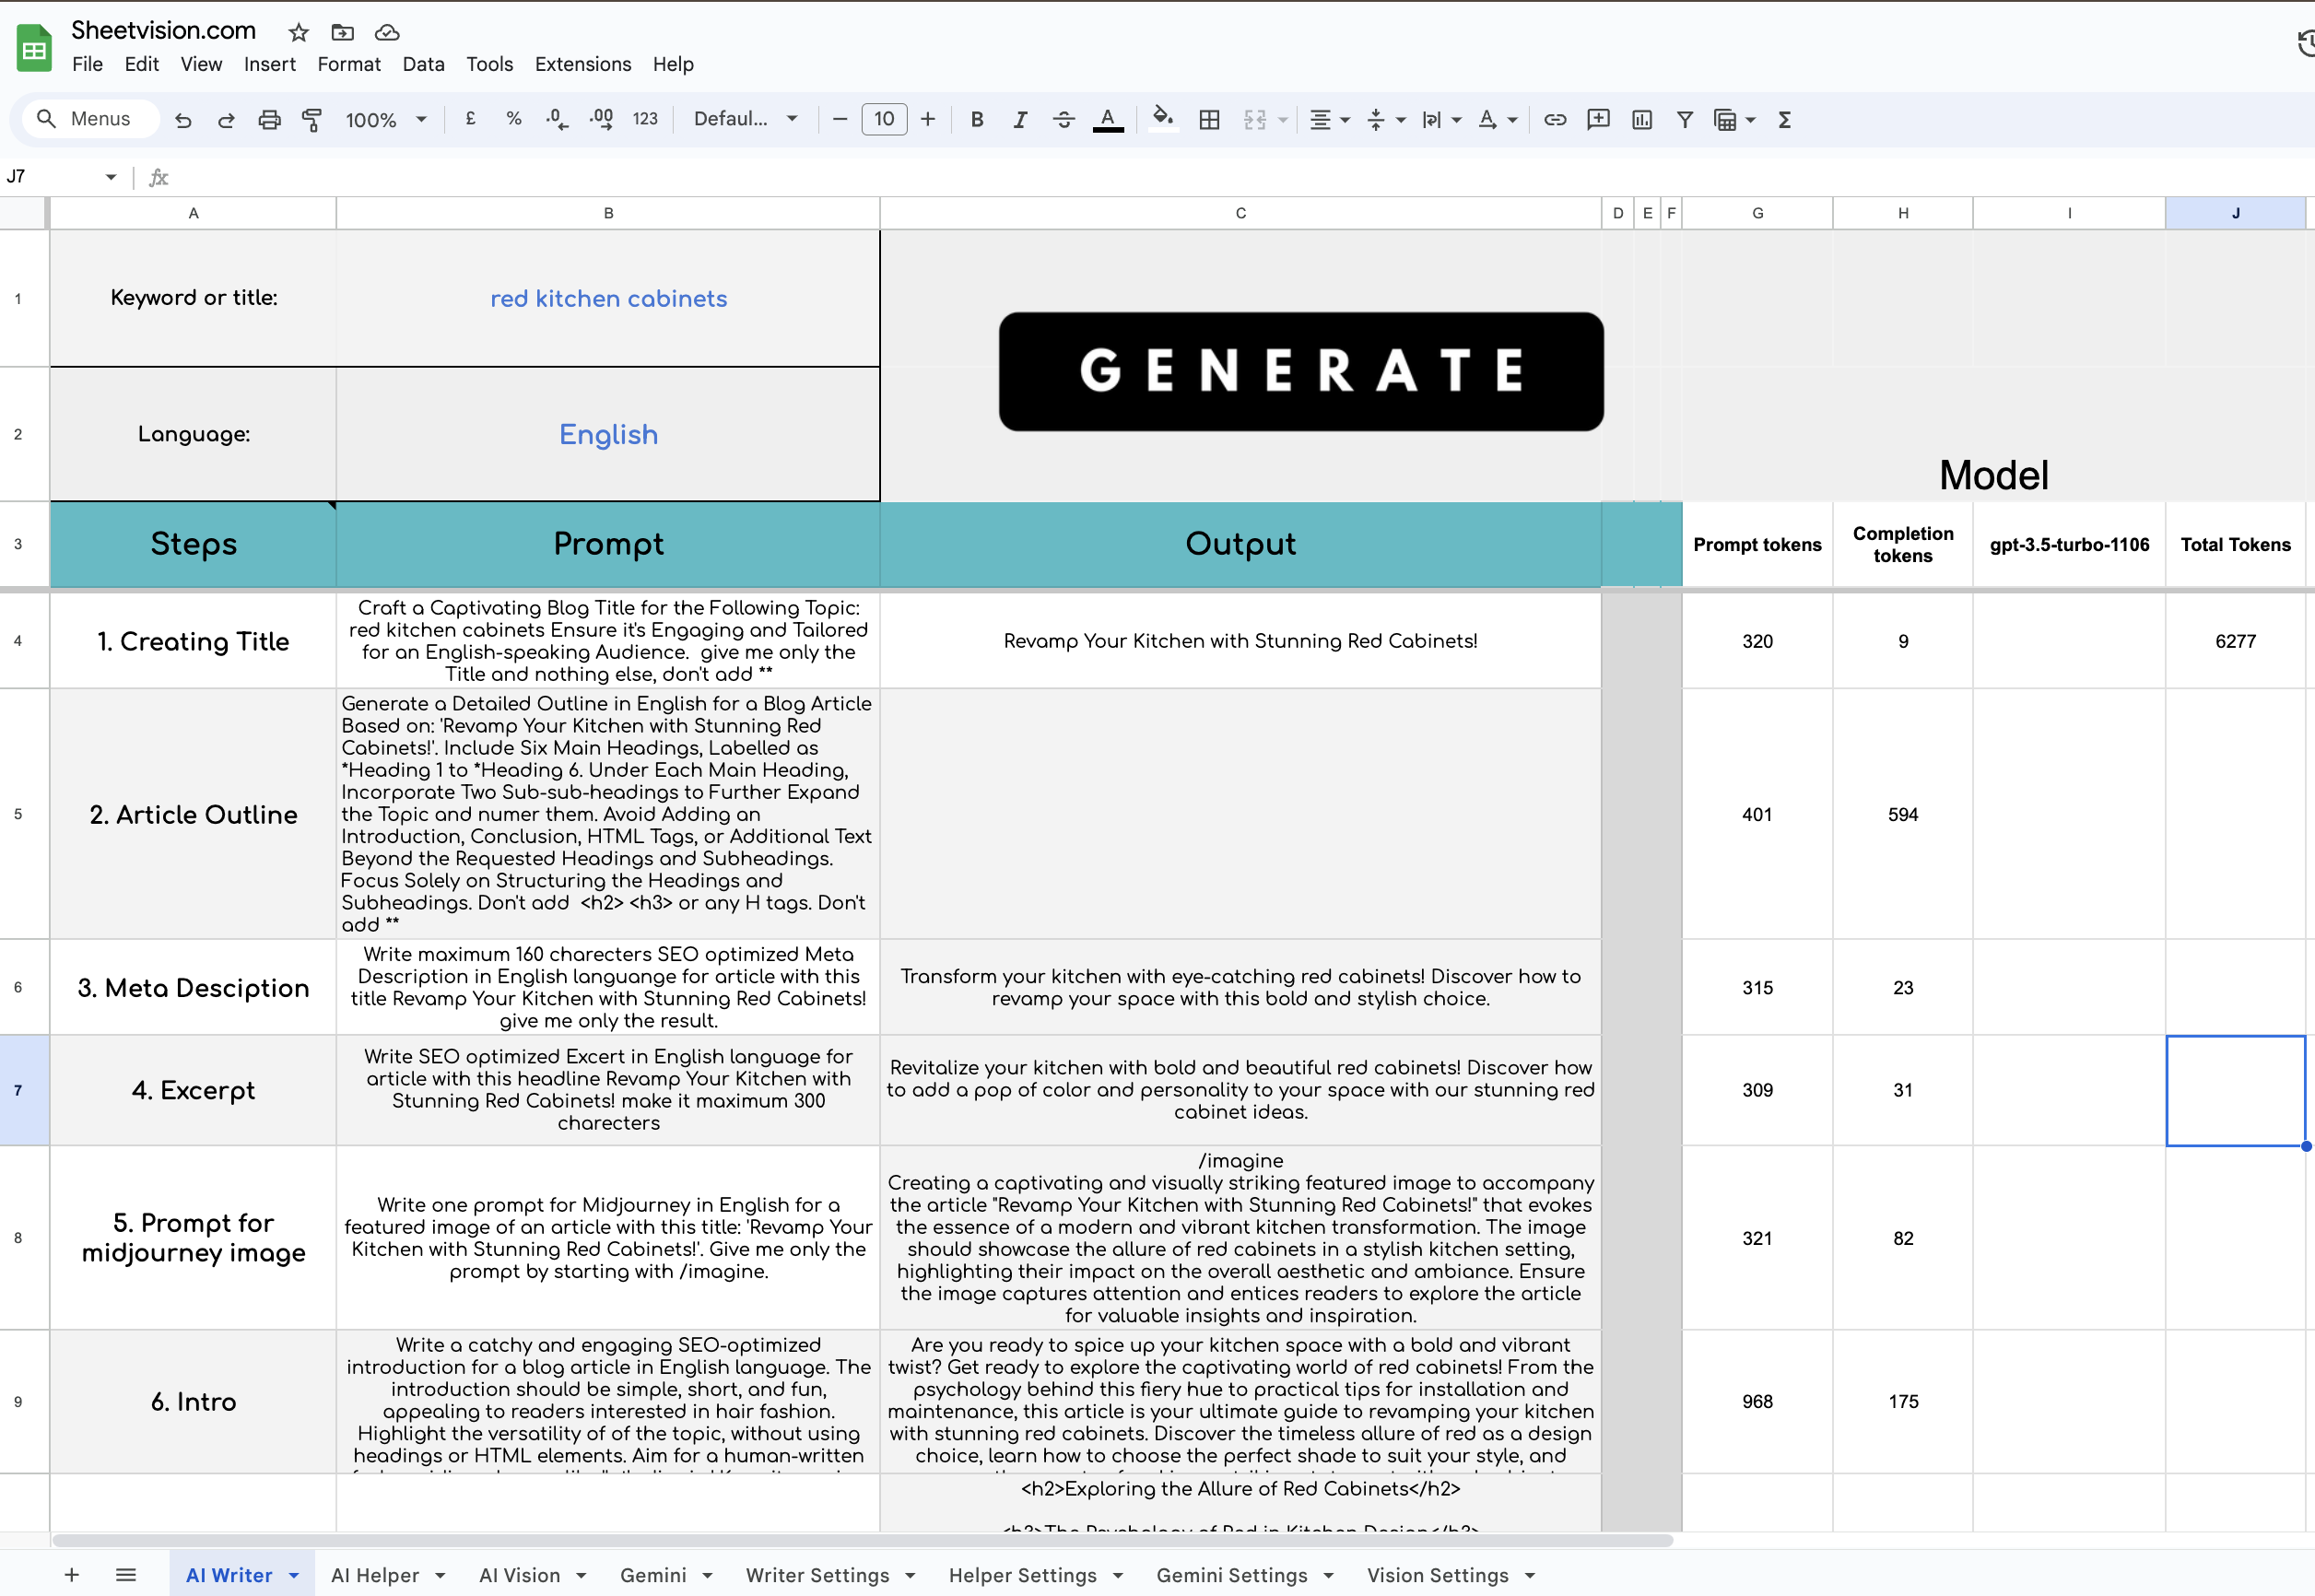This screenshot has height=1596, width=2315.
Task: Switch to the Gemini Settings sheet tab
Action: tap(1231, 1575)
